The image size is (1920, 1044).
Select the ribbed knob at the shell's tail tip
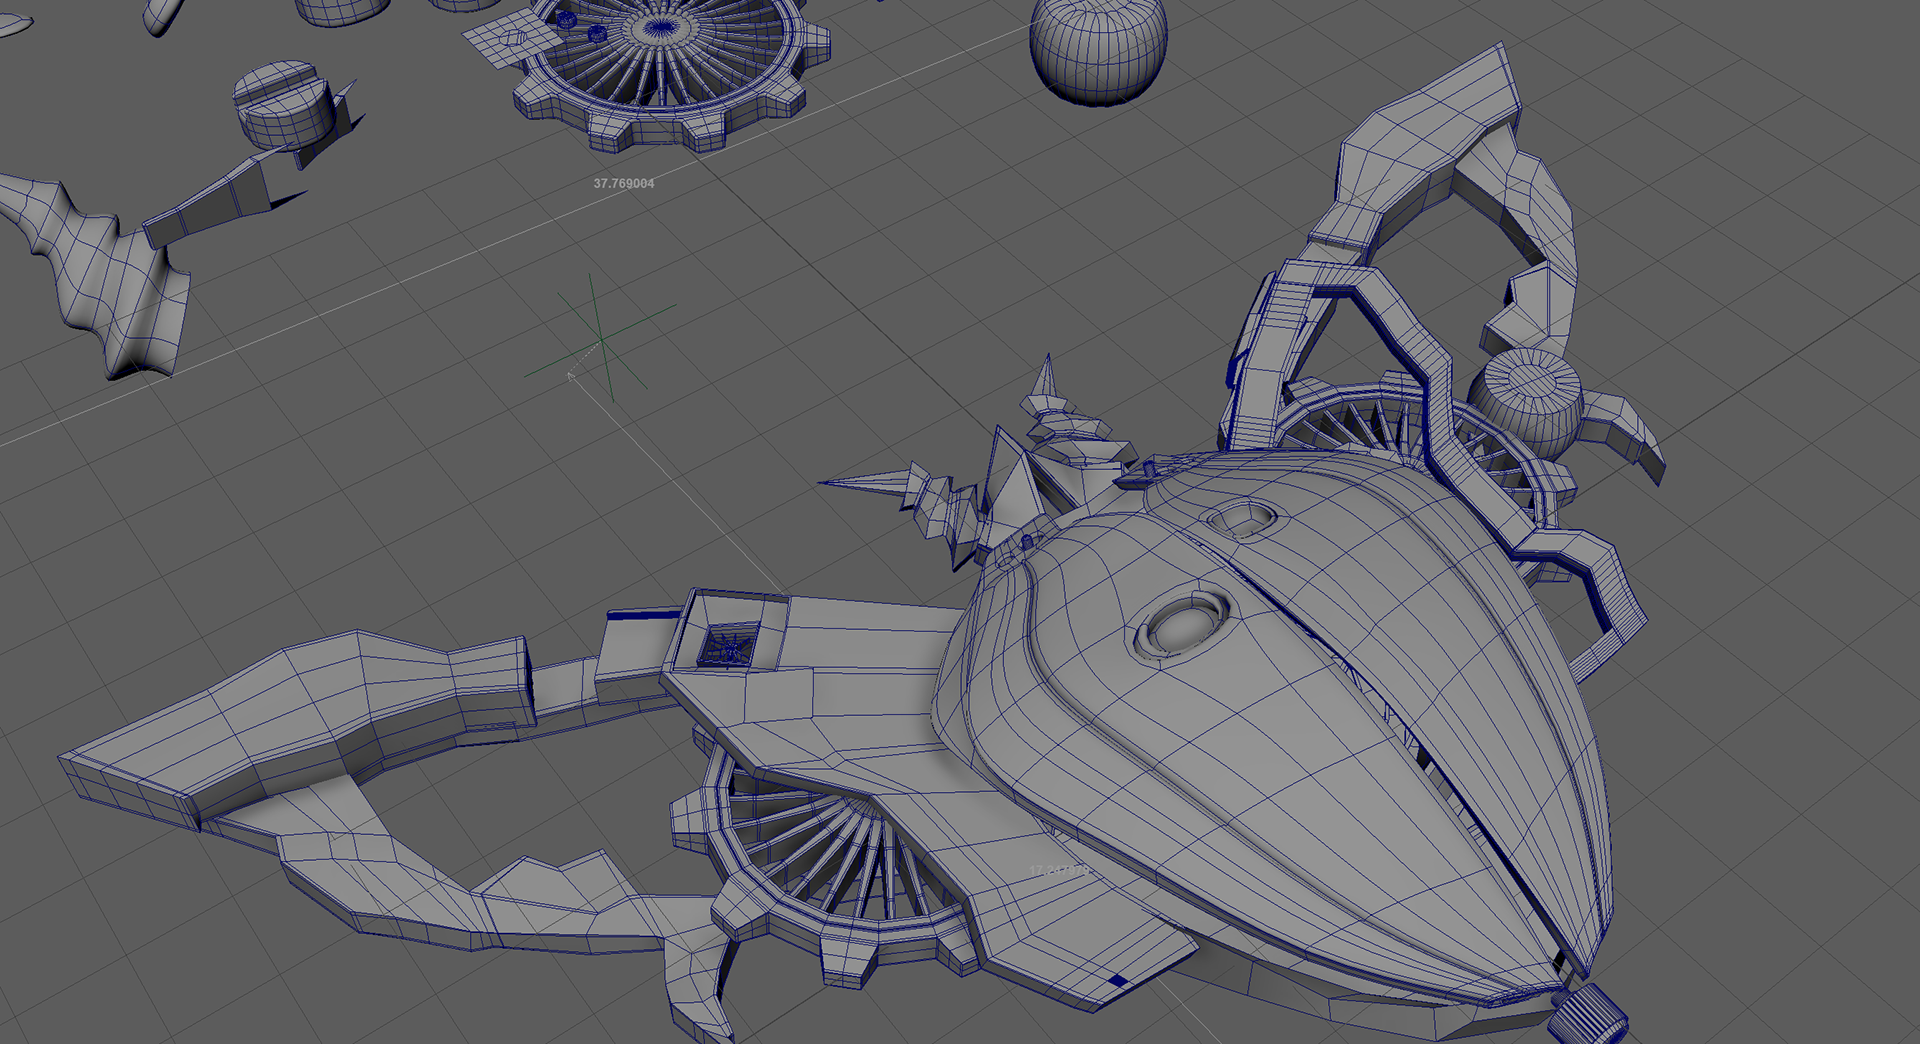click(x=1588, y=1014)
